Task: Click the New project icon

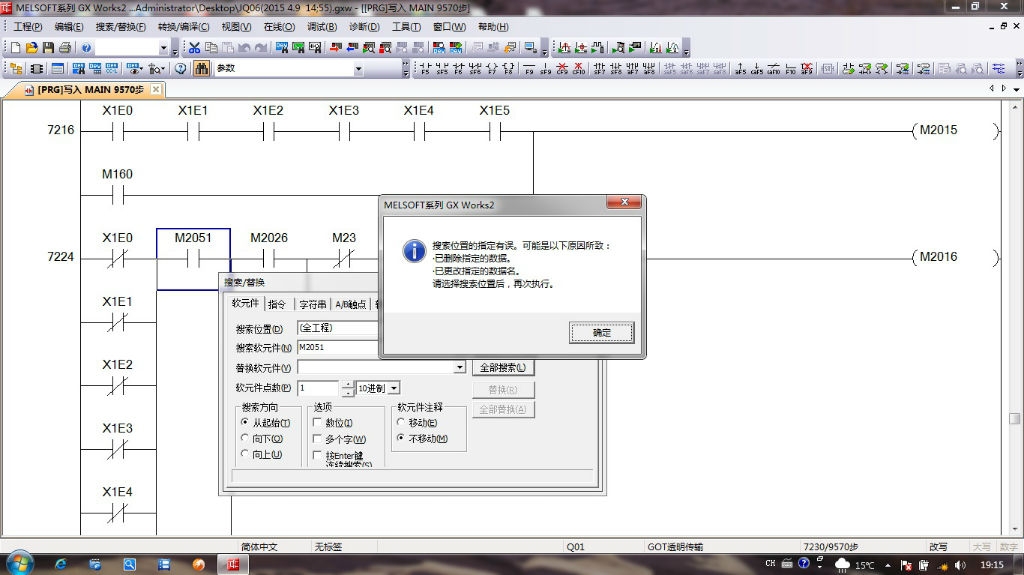Action: 16,48
